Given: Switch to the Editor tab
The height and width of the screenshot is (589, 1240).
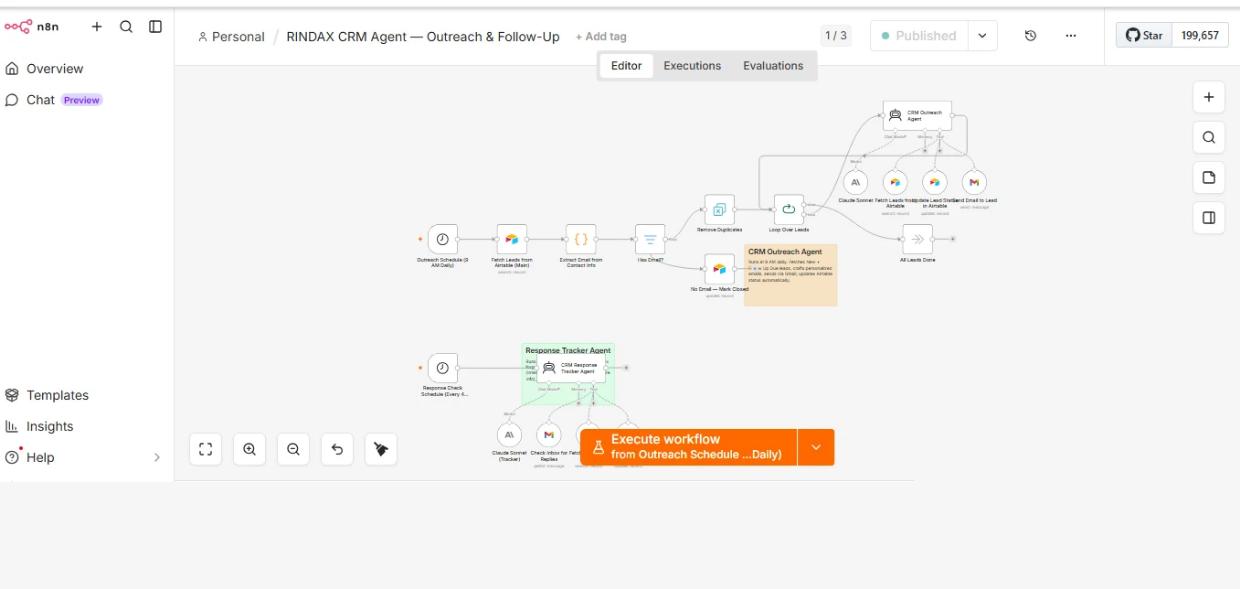Looking at the screenshot, I should [x=626, y=66].
